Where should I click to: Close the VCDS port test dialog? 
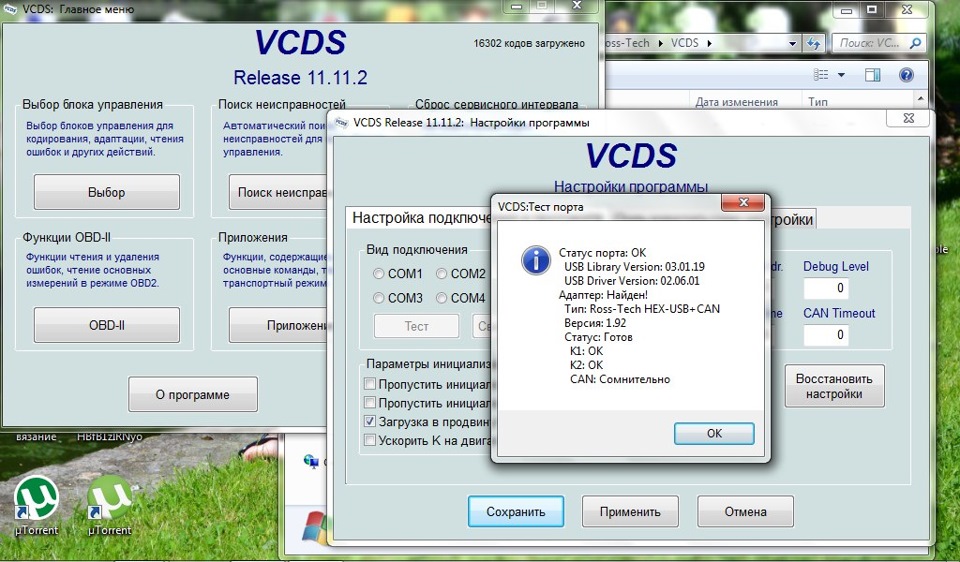point(743,203)
